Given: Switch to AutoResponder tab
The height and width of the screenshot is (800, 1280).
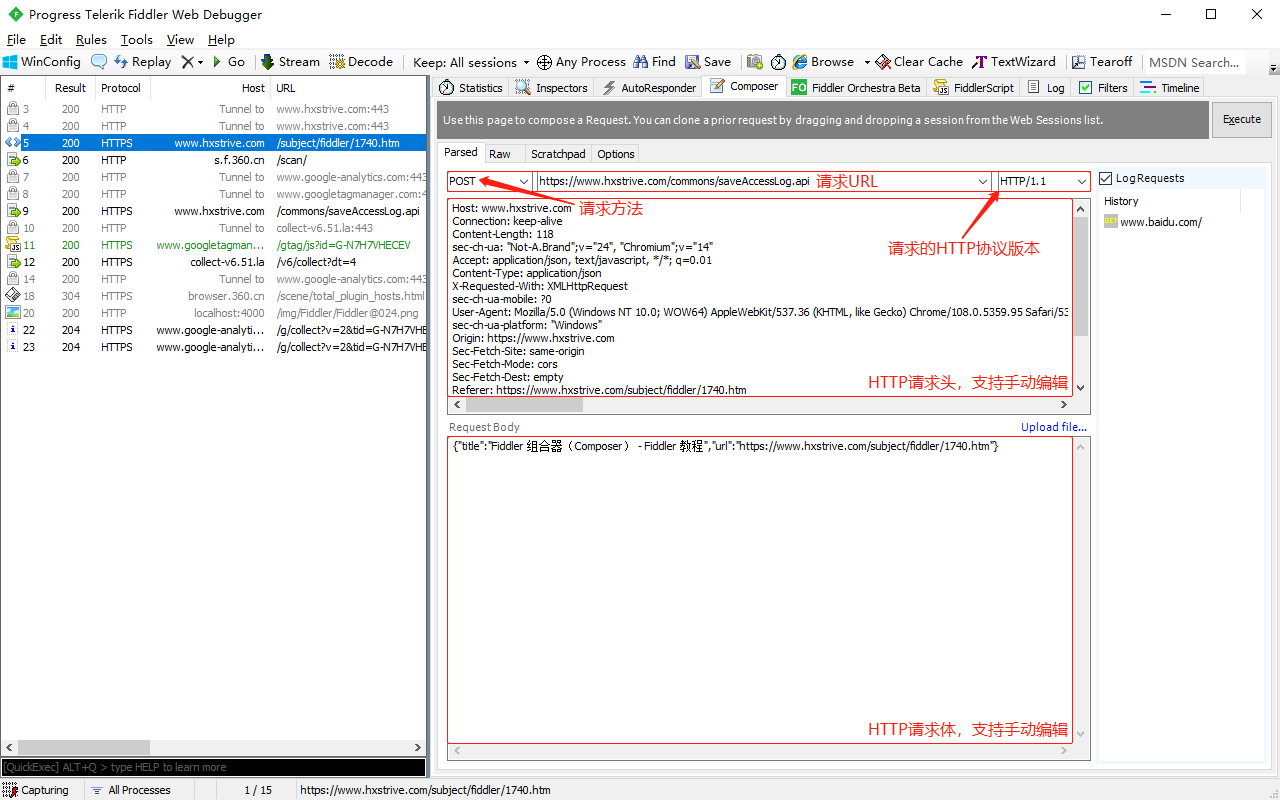Looking at the screenshot, I should 649,88.
